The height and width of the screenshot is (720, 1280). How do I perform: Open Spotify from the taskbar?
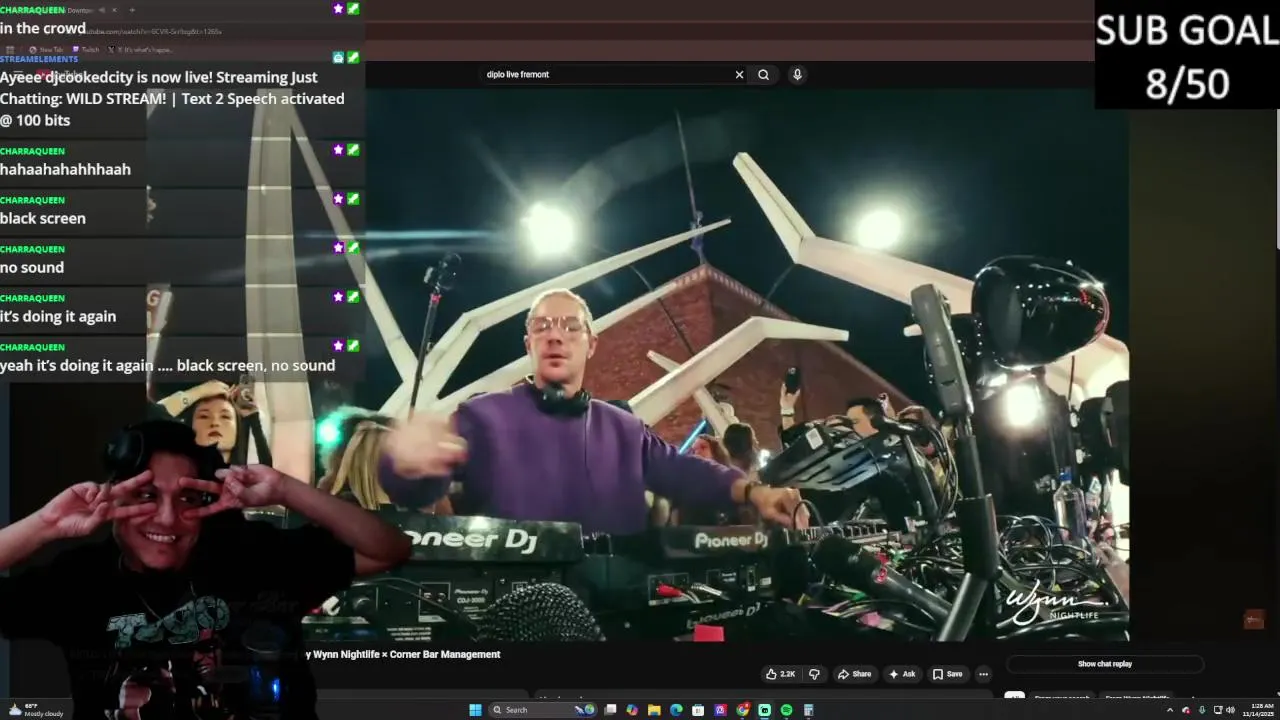[x=786, y=710]
